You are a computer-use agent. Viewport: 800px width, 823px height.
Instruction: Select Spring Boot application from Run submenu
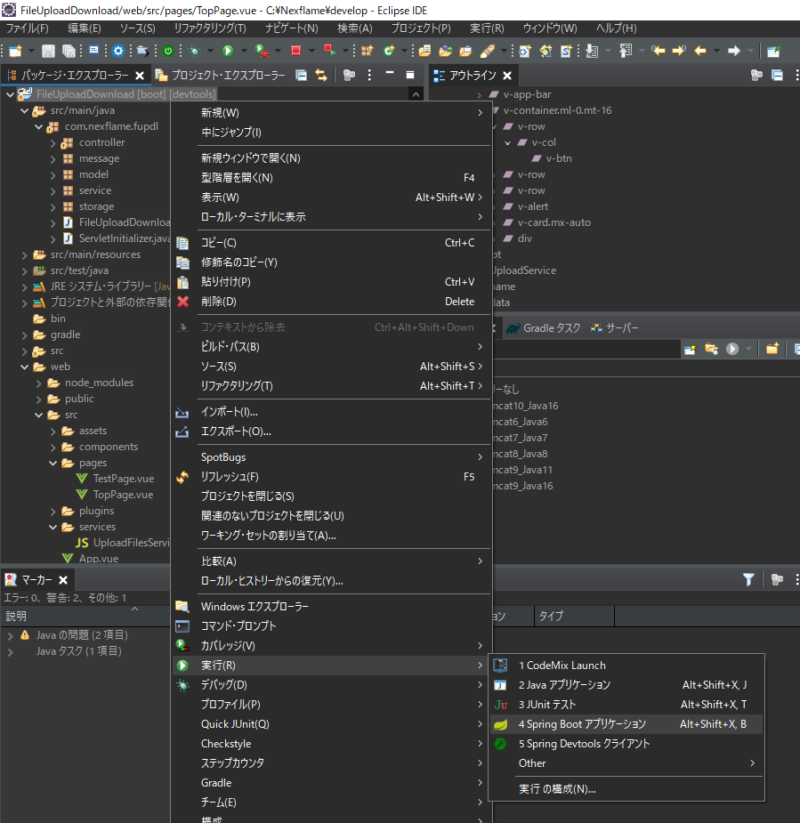pyautogui.click(x=582, y=724)
